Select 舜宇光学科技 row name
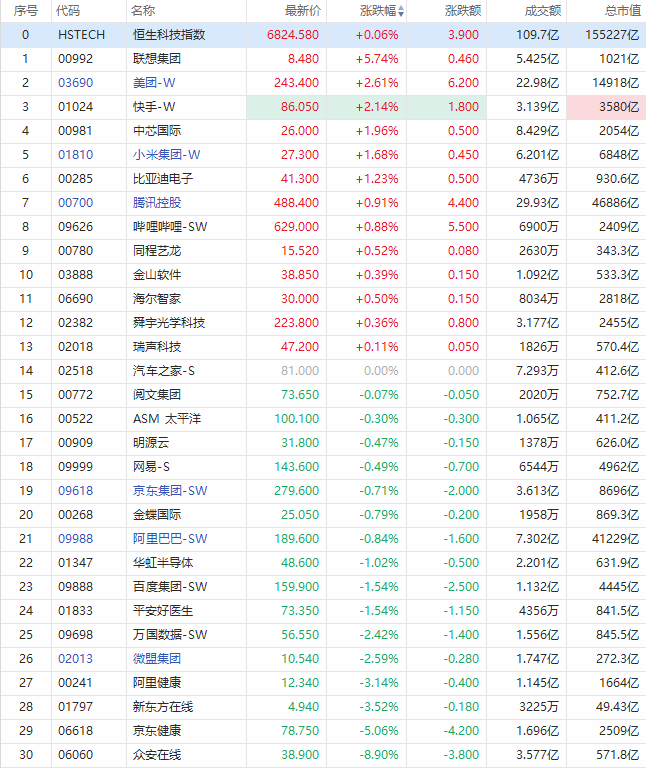This screenshot has width=646, height=768. click(x=169, y=323)
